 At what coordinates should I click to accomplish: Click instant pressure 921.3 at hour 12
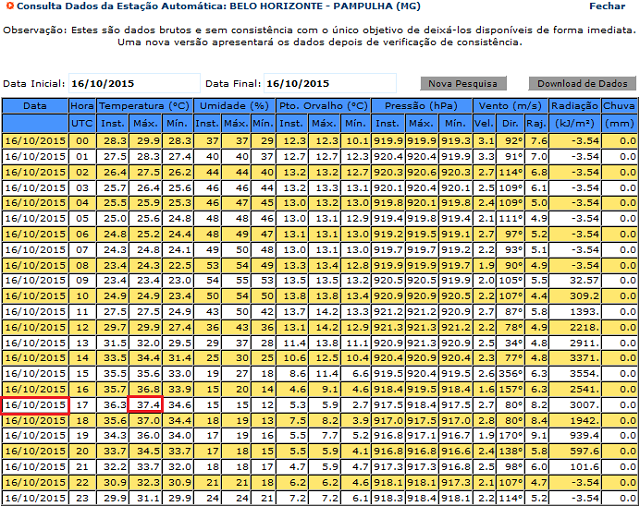[388, 327]
